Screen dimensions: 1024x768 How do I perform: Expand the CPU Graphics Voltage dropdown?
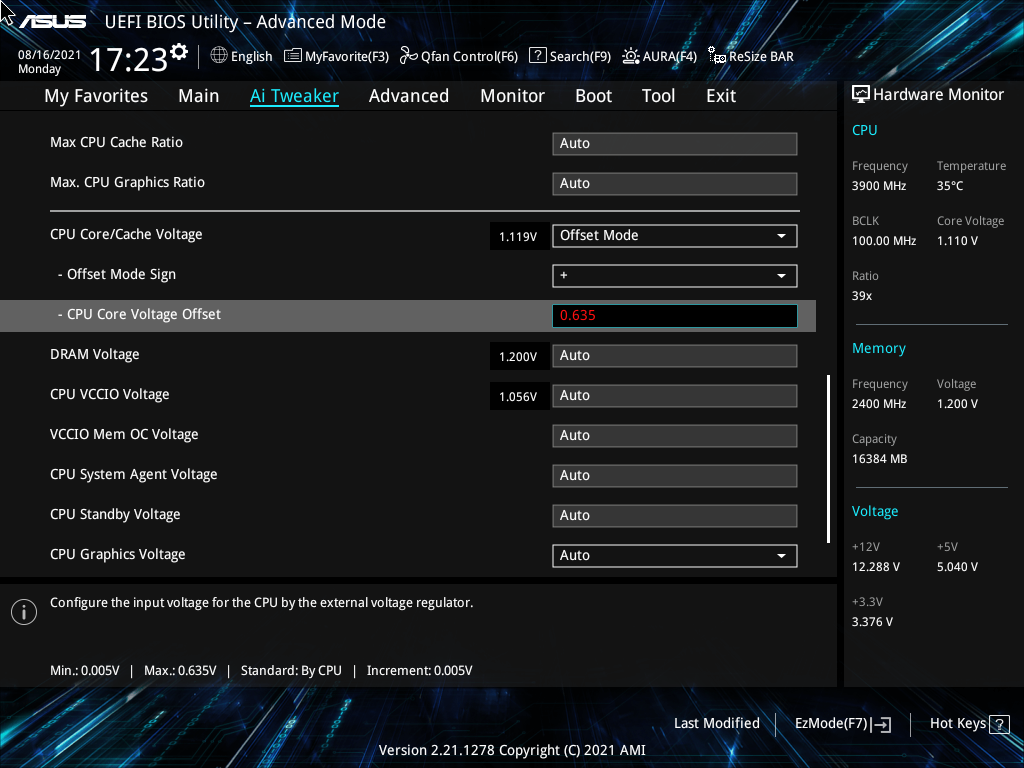click(675, 556)
